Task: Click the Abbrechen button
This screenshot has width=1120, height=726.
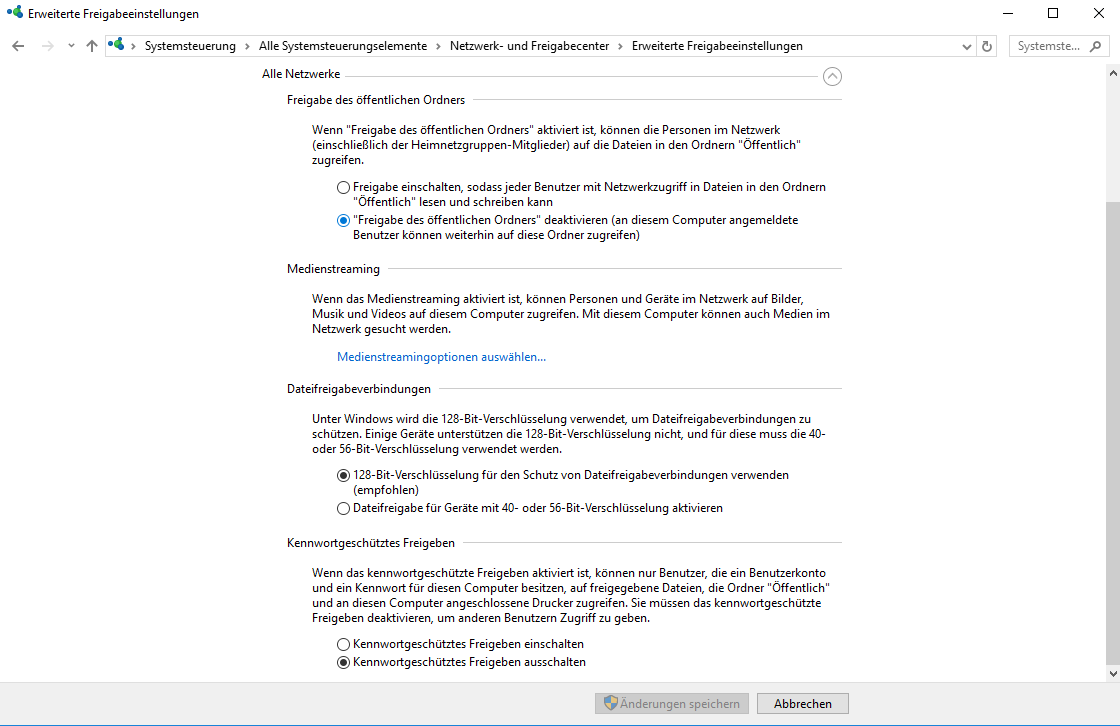Action: coord(802,704)
